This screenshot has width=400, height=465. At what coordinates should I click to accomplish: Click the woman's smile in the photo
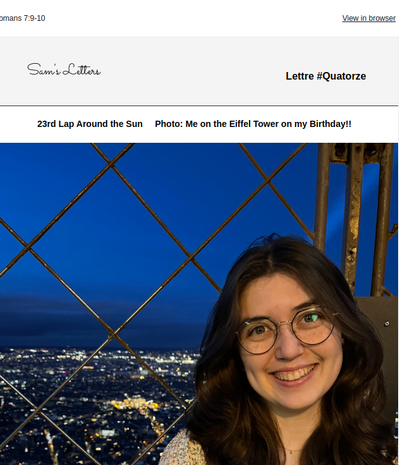point(293,373)
